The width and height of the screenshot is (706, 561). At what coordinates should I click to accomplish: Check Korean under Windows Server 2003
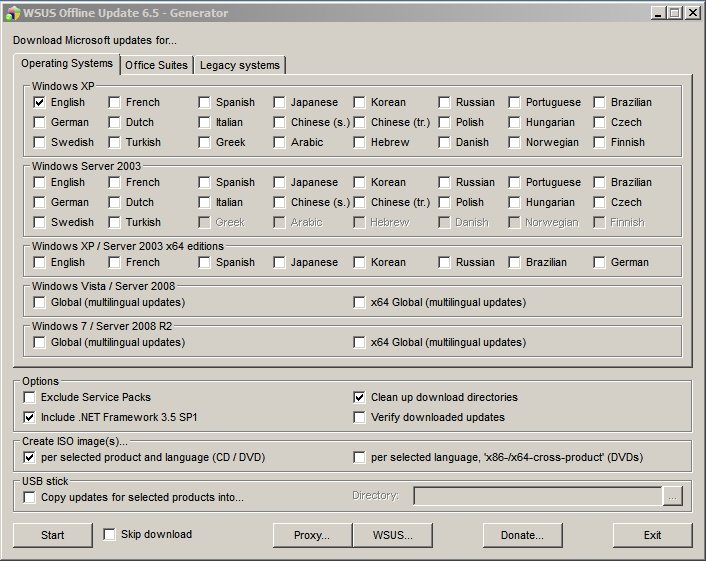pyautogui.click(x=359, y=182)
